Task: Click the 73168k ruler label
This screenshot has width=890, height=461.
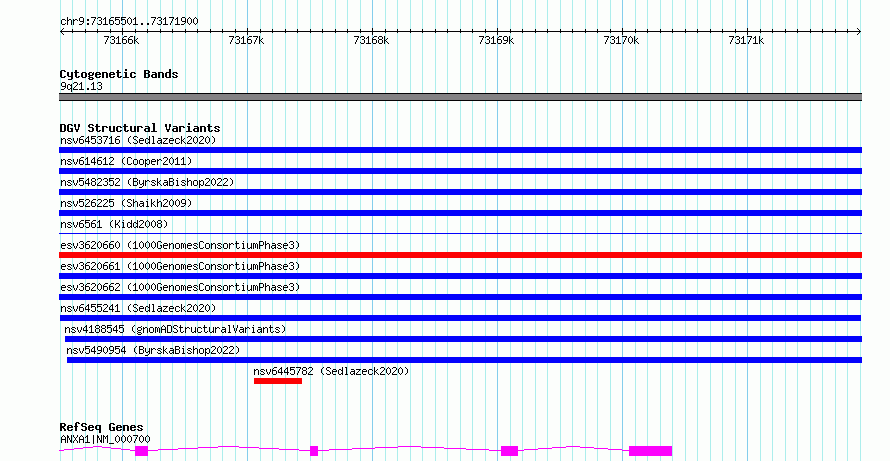Action: 371,40
